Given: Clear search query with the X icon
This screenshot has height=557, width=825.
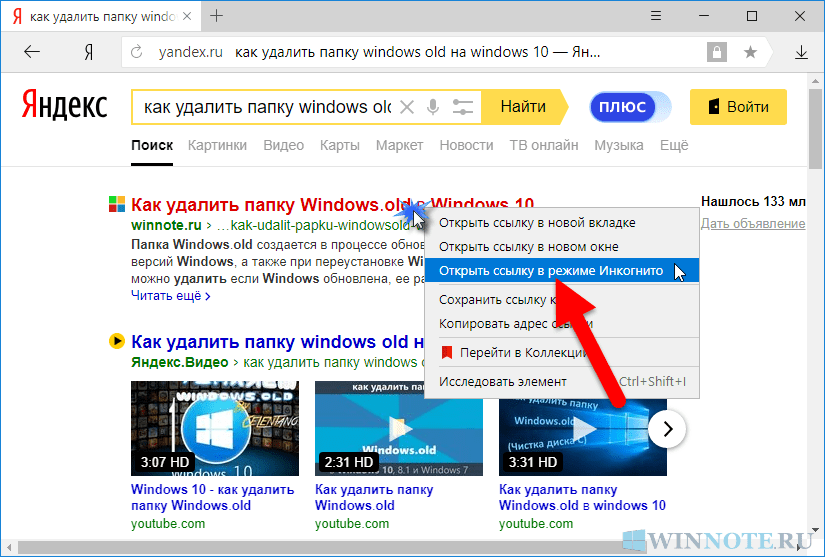Looking at the screenshot, I should click(x=407, y=107).
